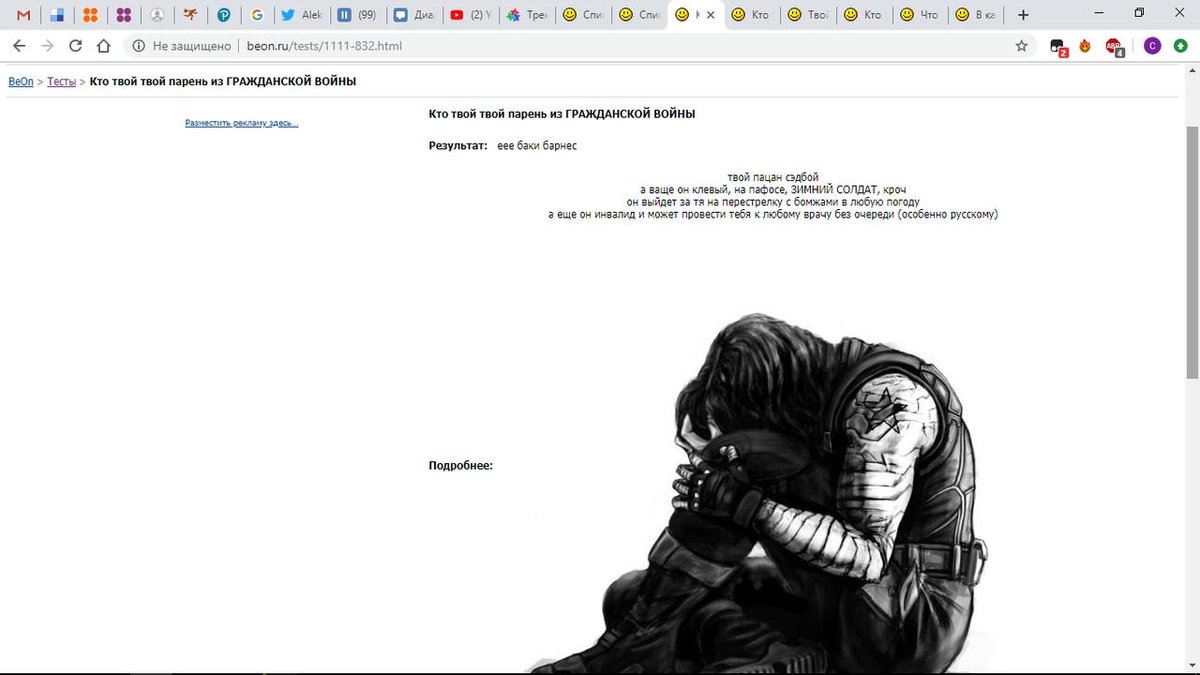Click the 'Результат:' label
1200x675 pixels.
click(x=458, y=146)
